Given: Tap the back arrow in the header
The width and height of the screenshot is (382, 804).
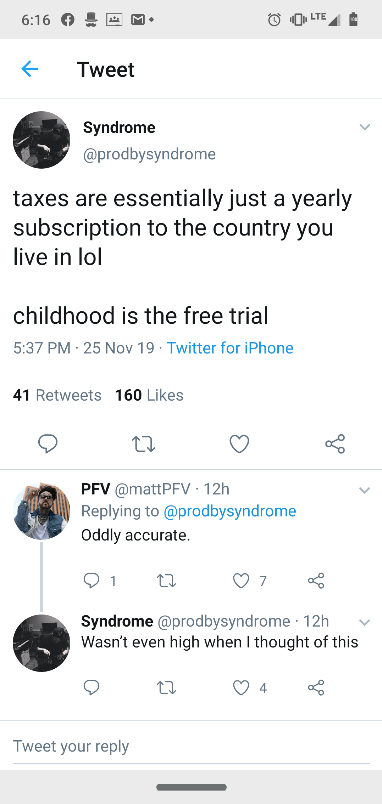Looking at the screenshot, I should [30, 69].
